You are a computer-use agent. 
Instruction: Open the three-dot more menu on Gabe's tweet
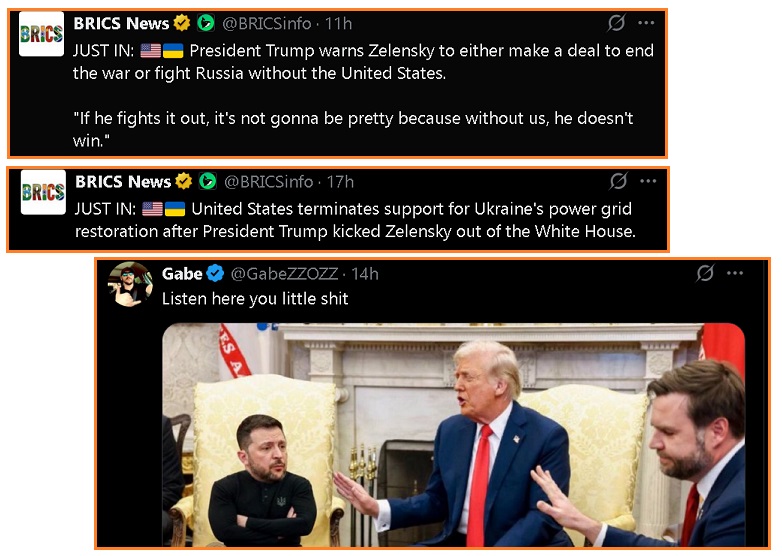pos(735,273)
